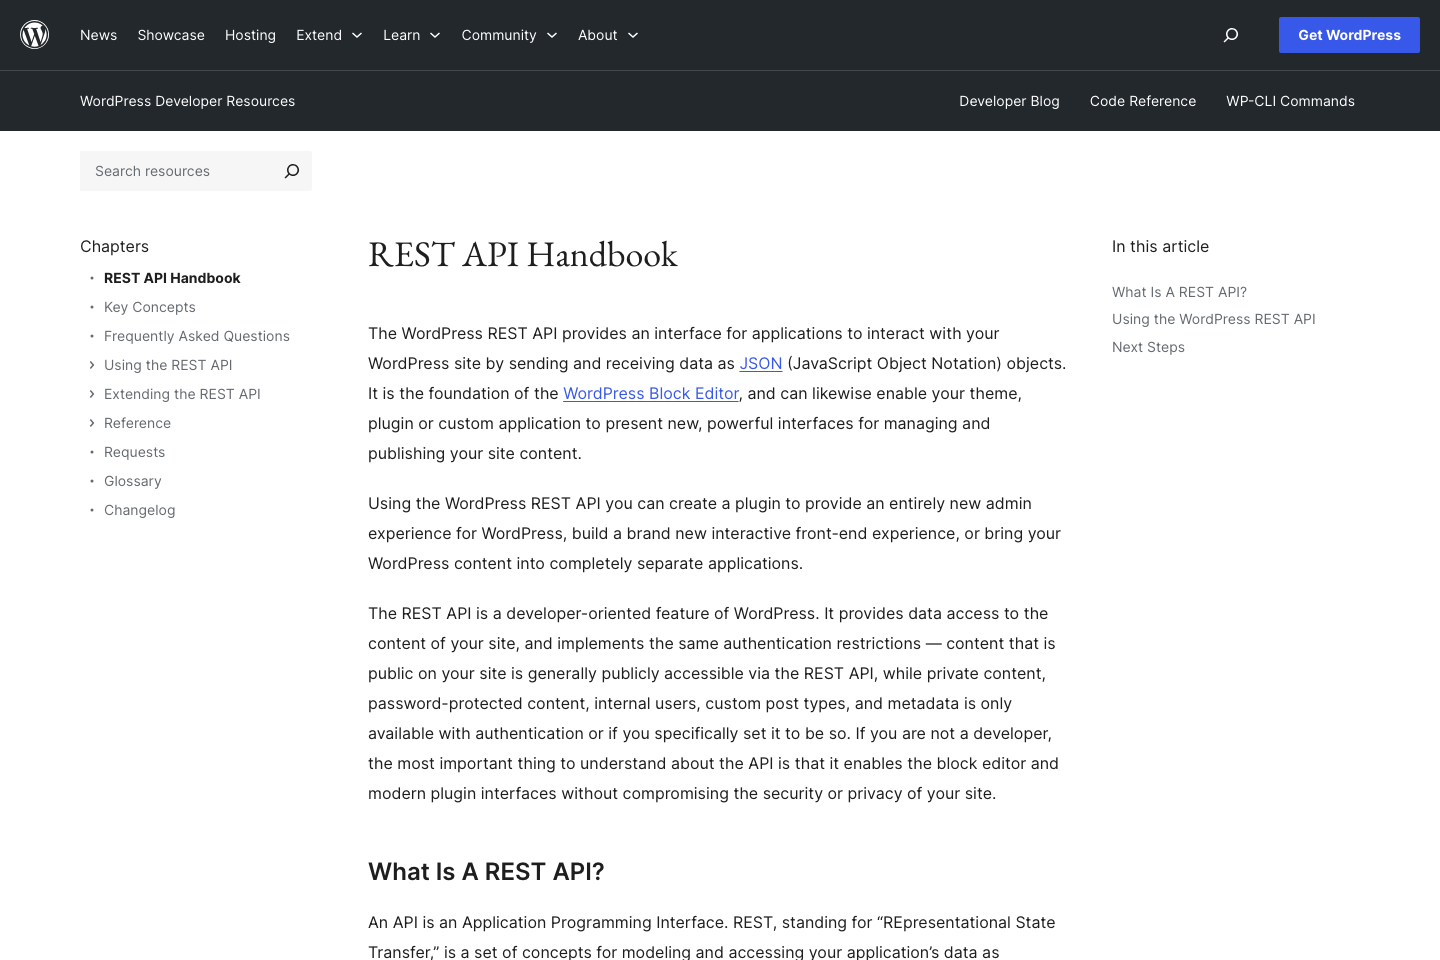The height and width of the screenshot is (960, 1440).
Task: Expand the Using the REST API chapter arrow
Action: tap(92, 365)
